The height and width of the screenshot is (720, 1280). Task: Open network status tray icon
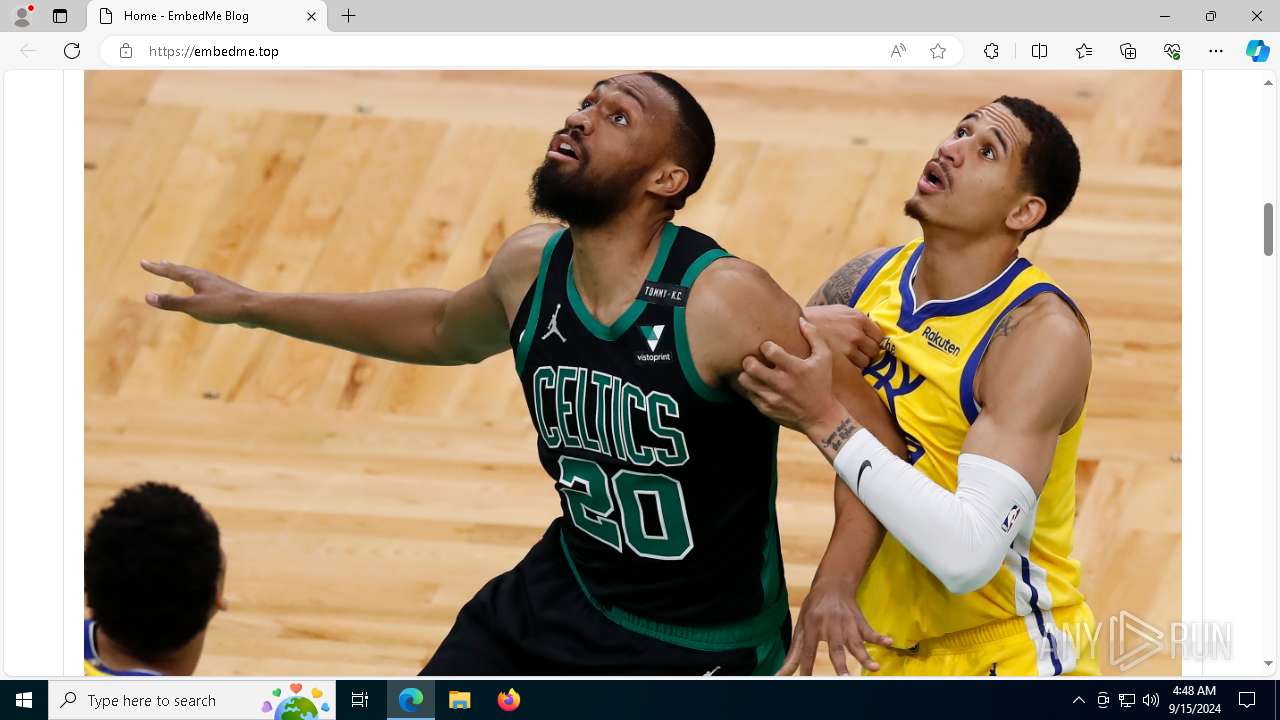[x=1127, y=700]
